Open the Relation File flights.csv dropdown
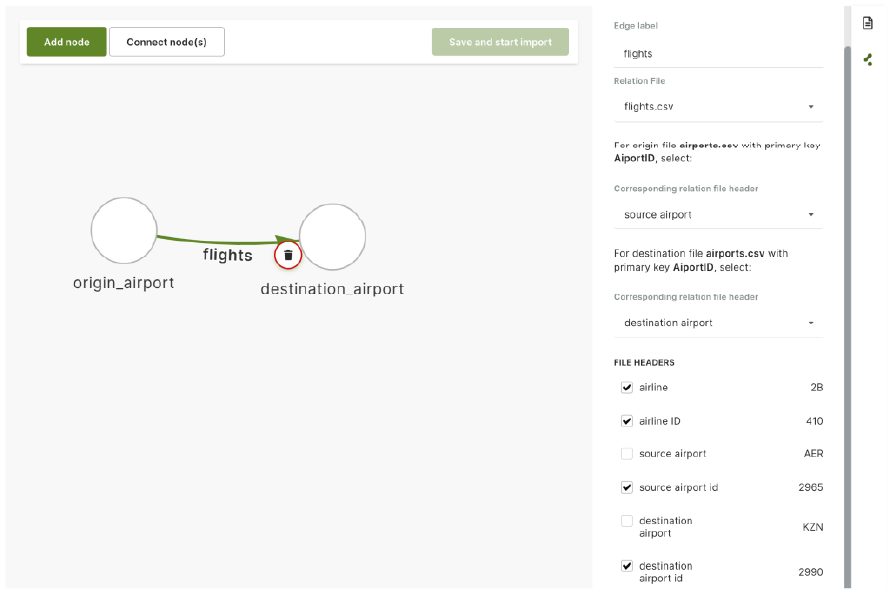Image resolution: width=891 pixels, height=589 pixels. pos(718,107)
